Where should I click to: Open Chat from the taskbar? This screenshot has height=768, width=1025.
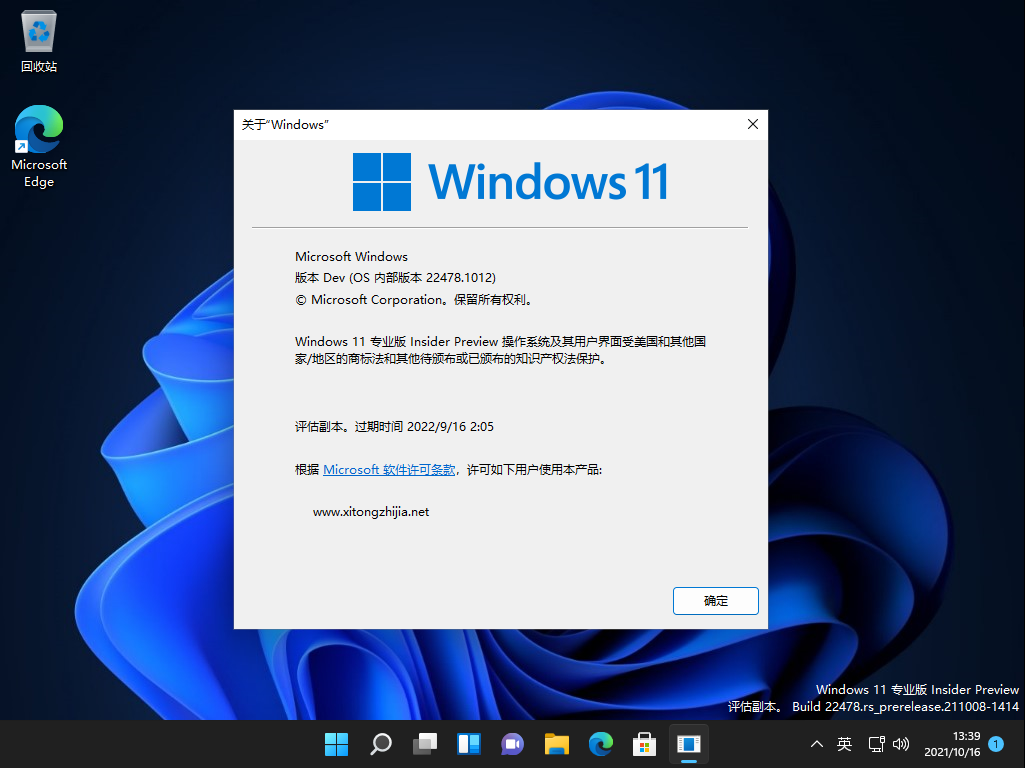(x=512, y=744)
